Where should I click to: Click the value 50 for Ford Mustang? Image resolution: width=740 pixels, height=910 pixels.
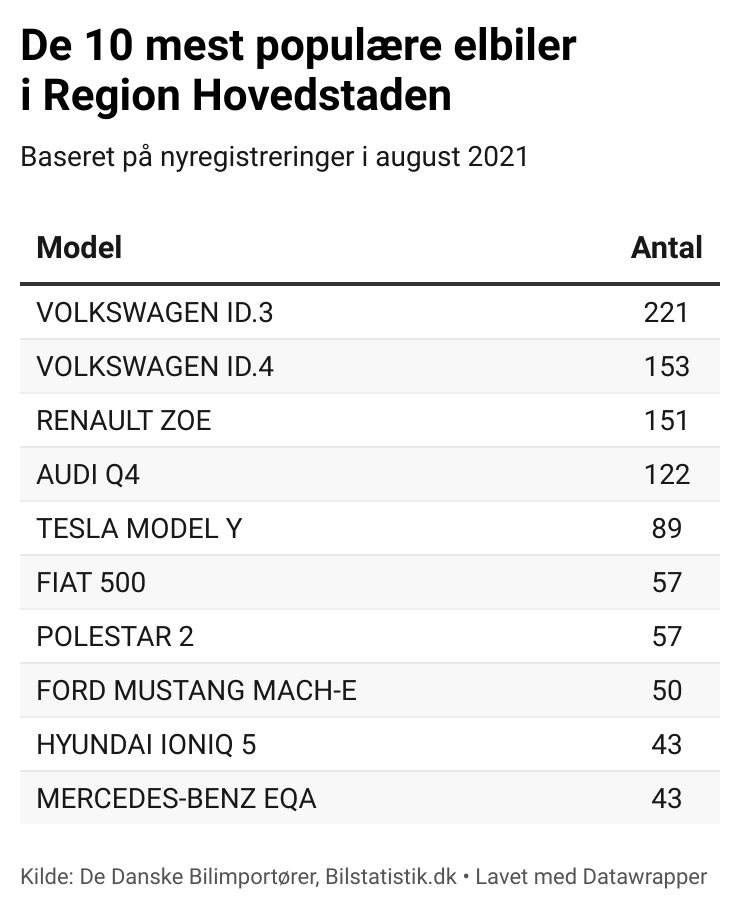click(x=666, y=690)
